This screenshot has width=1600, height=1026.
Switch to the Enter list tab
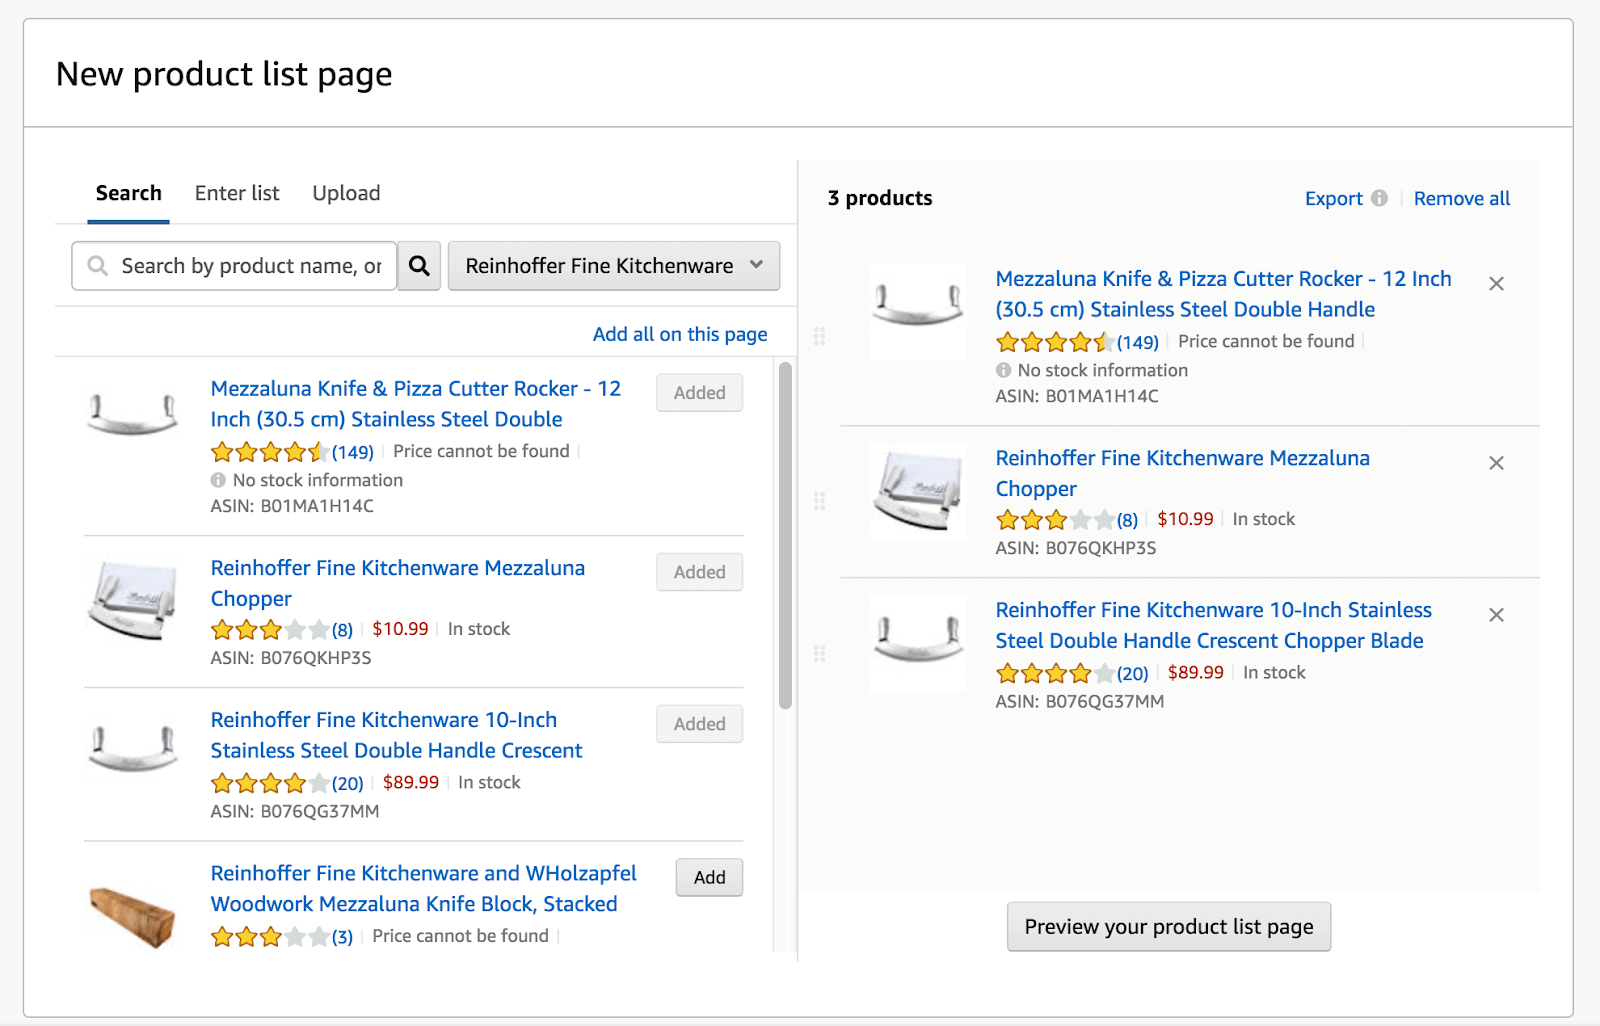point(237,193)
